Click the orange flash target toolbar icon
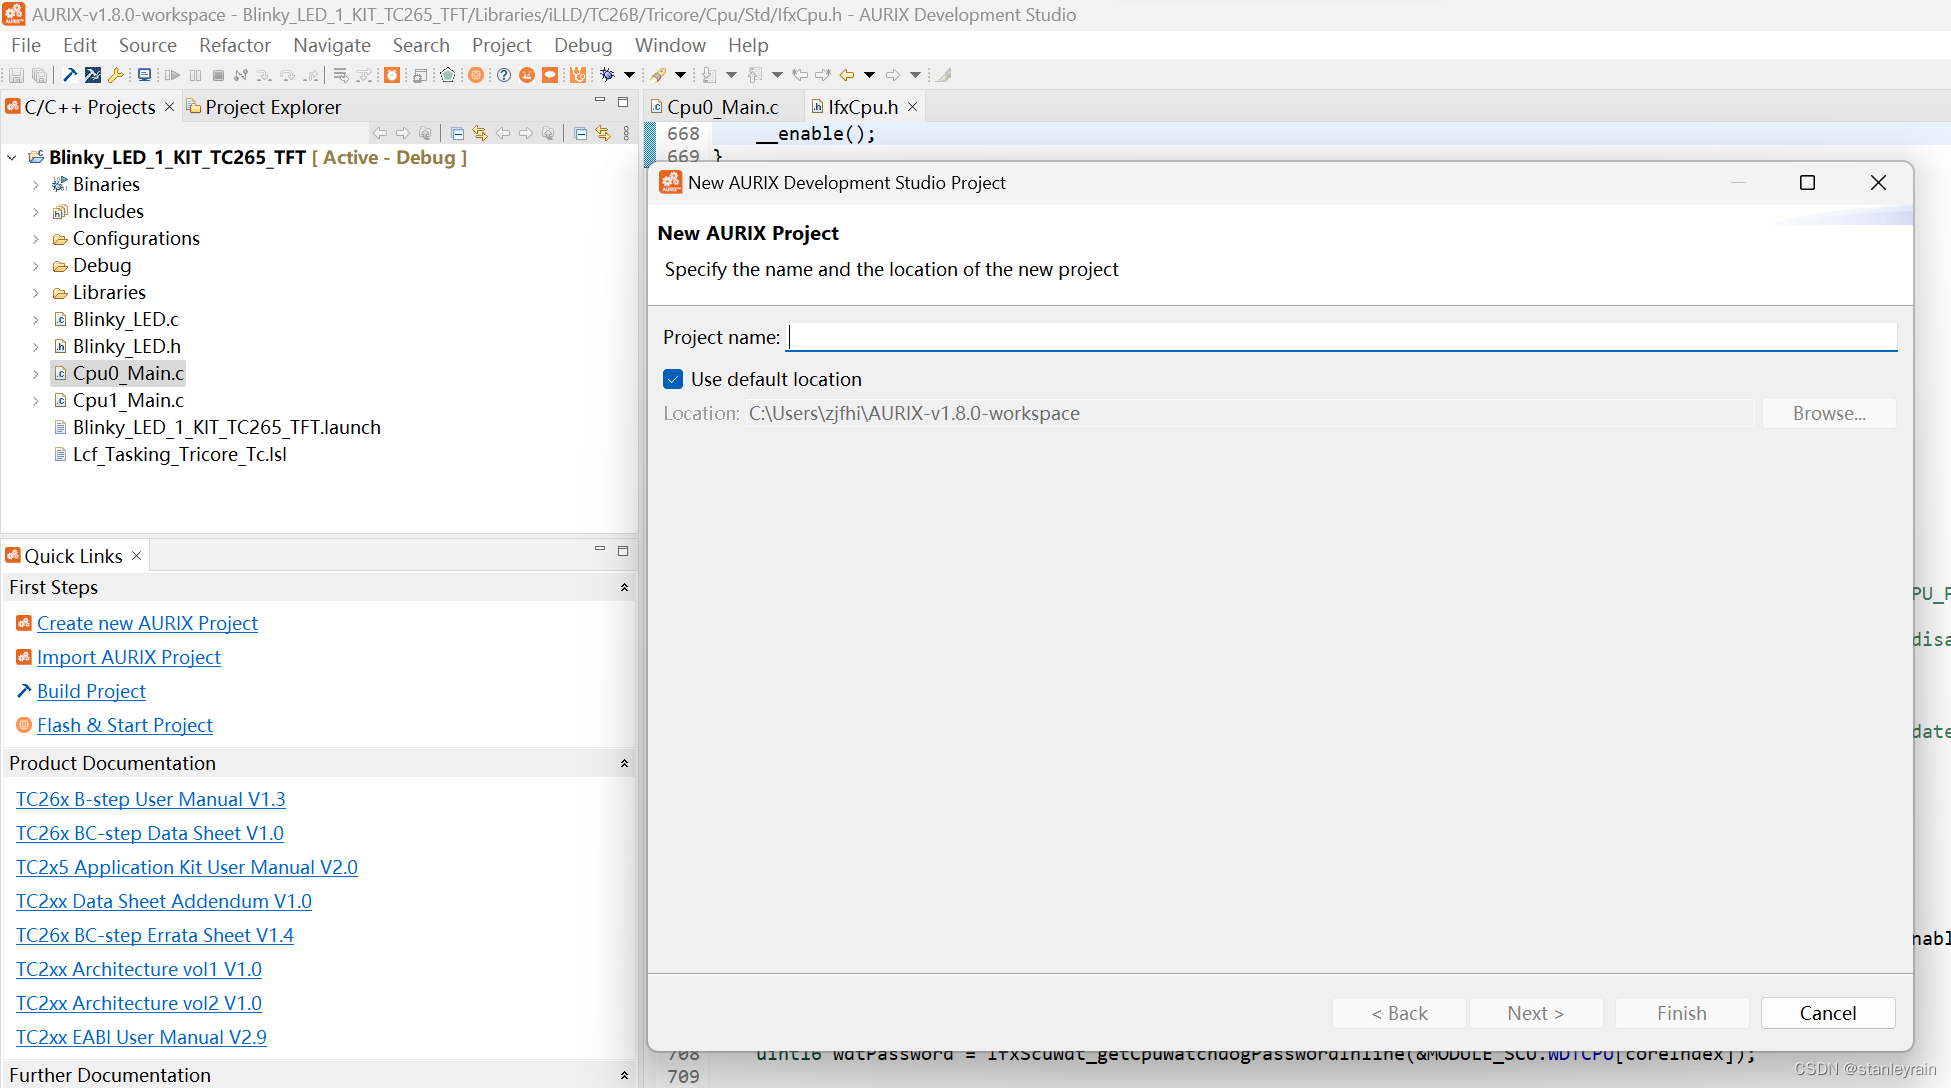 click(476, 75)
